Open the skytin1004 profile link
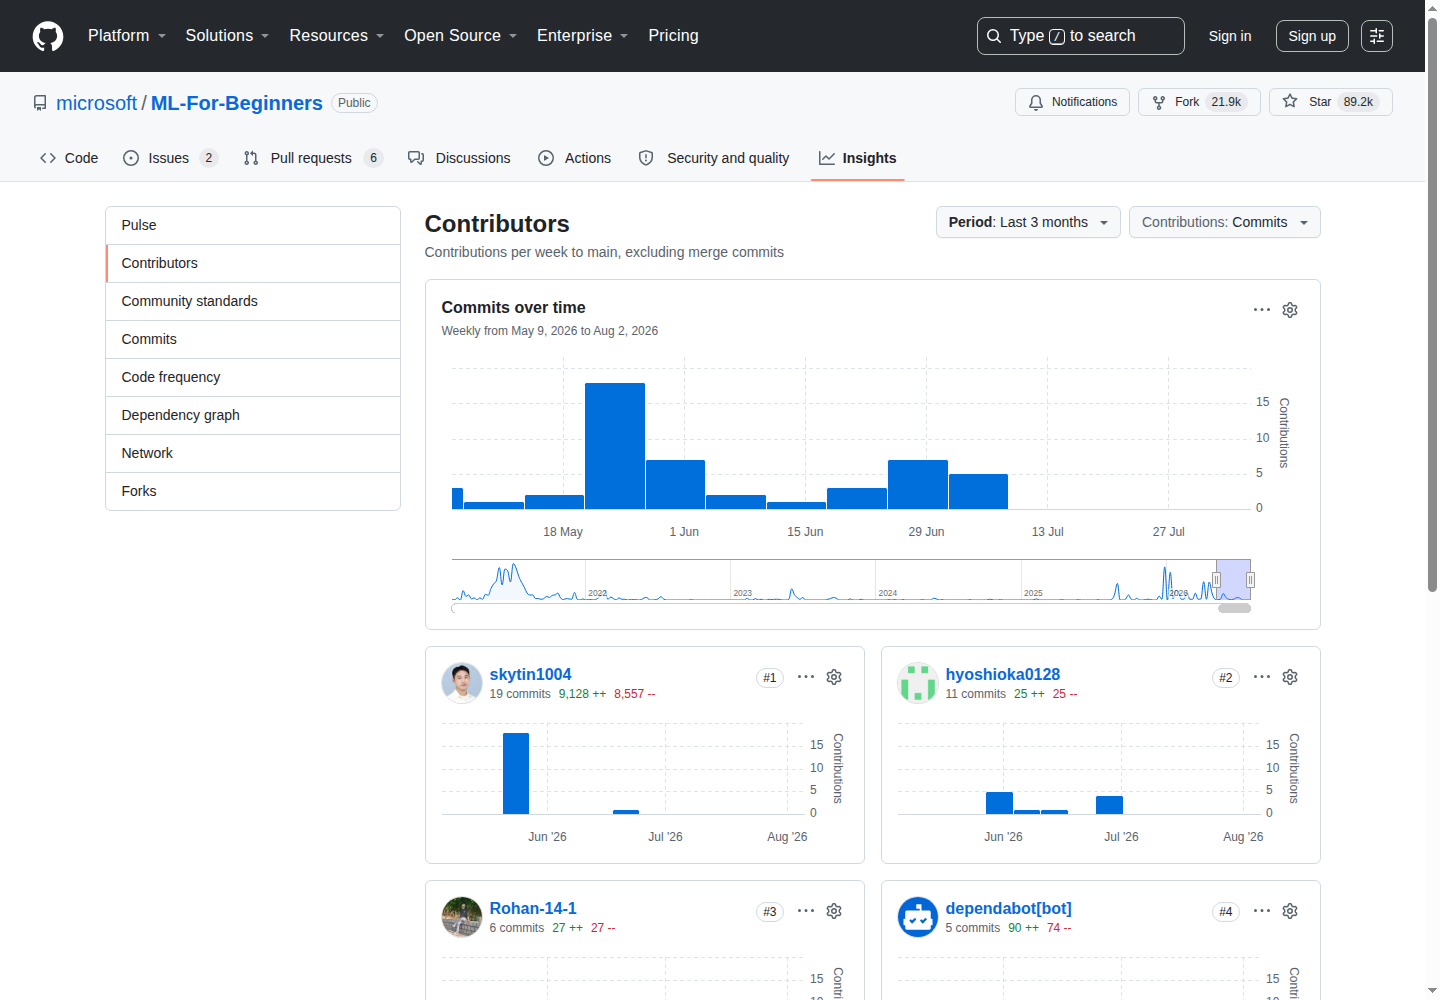 coord(530,674)
